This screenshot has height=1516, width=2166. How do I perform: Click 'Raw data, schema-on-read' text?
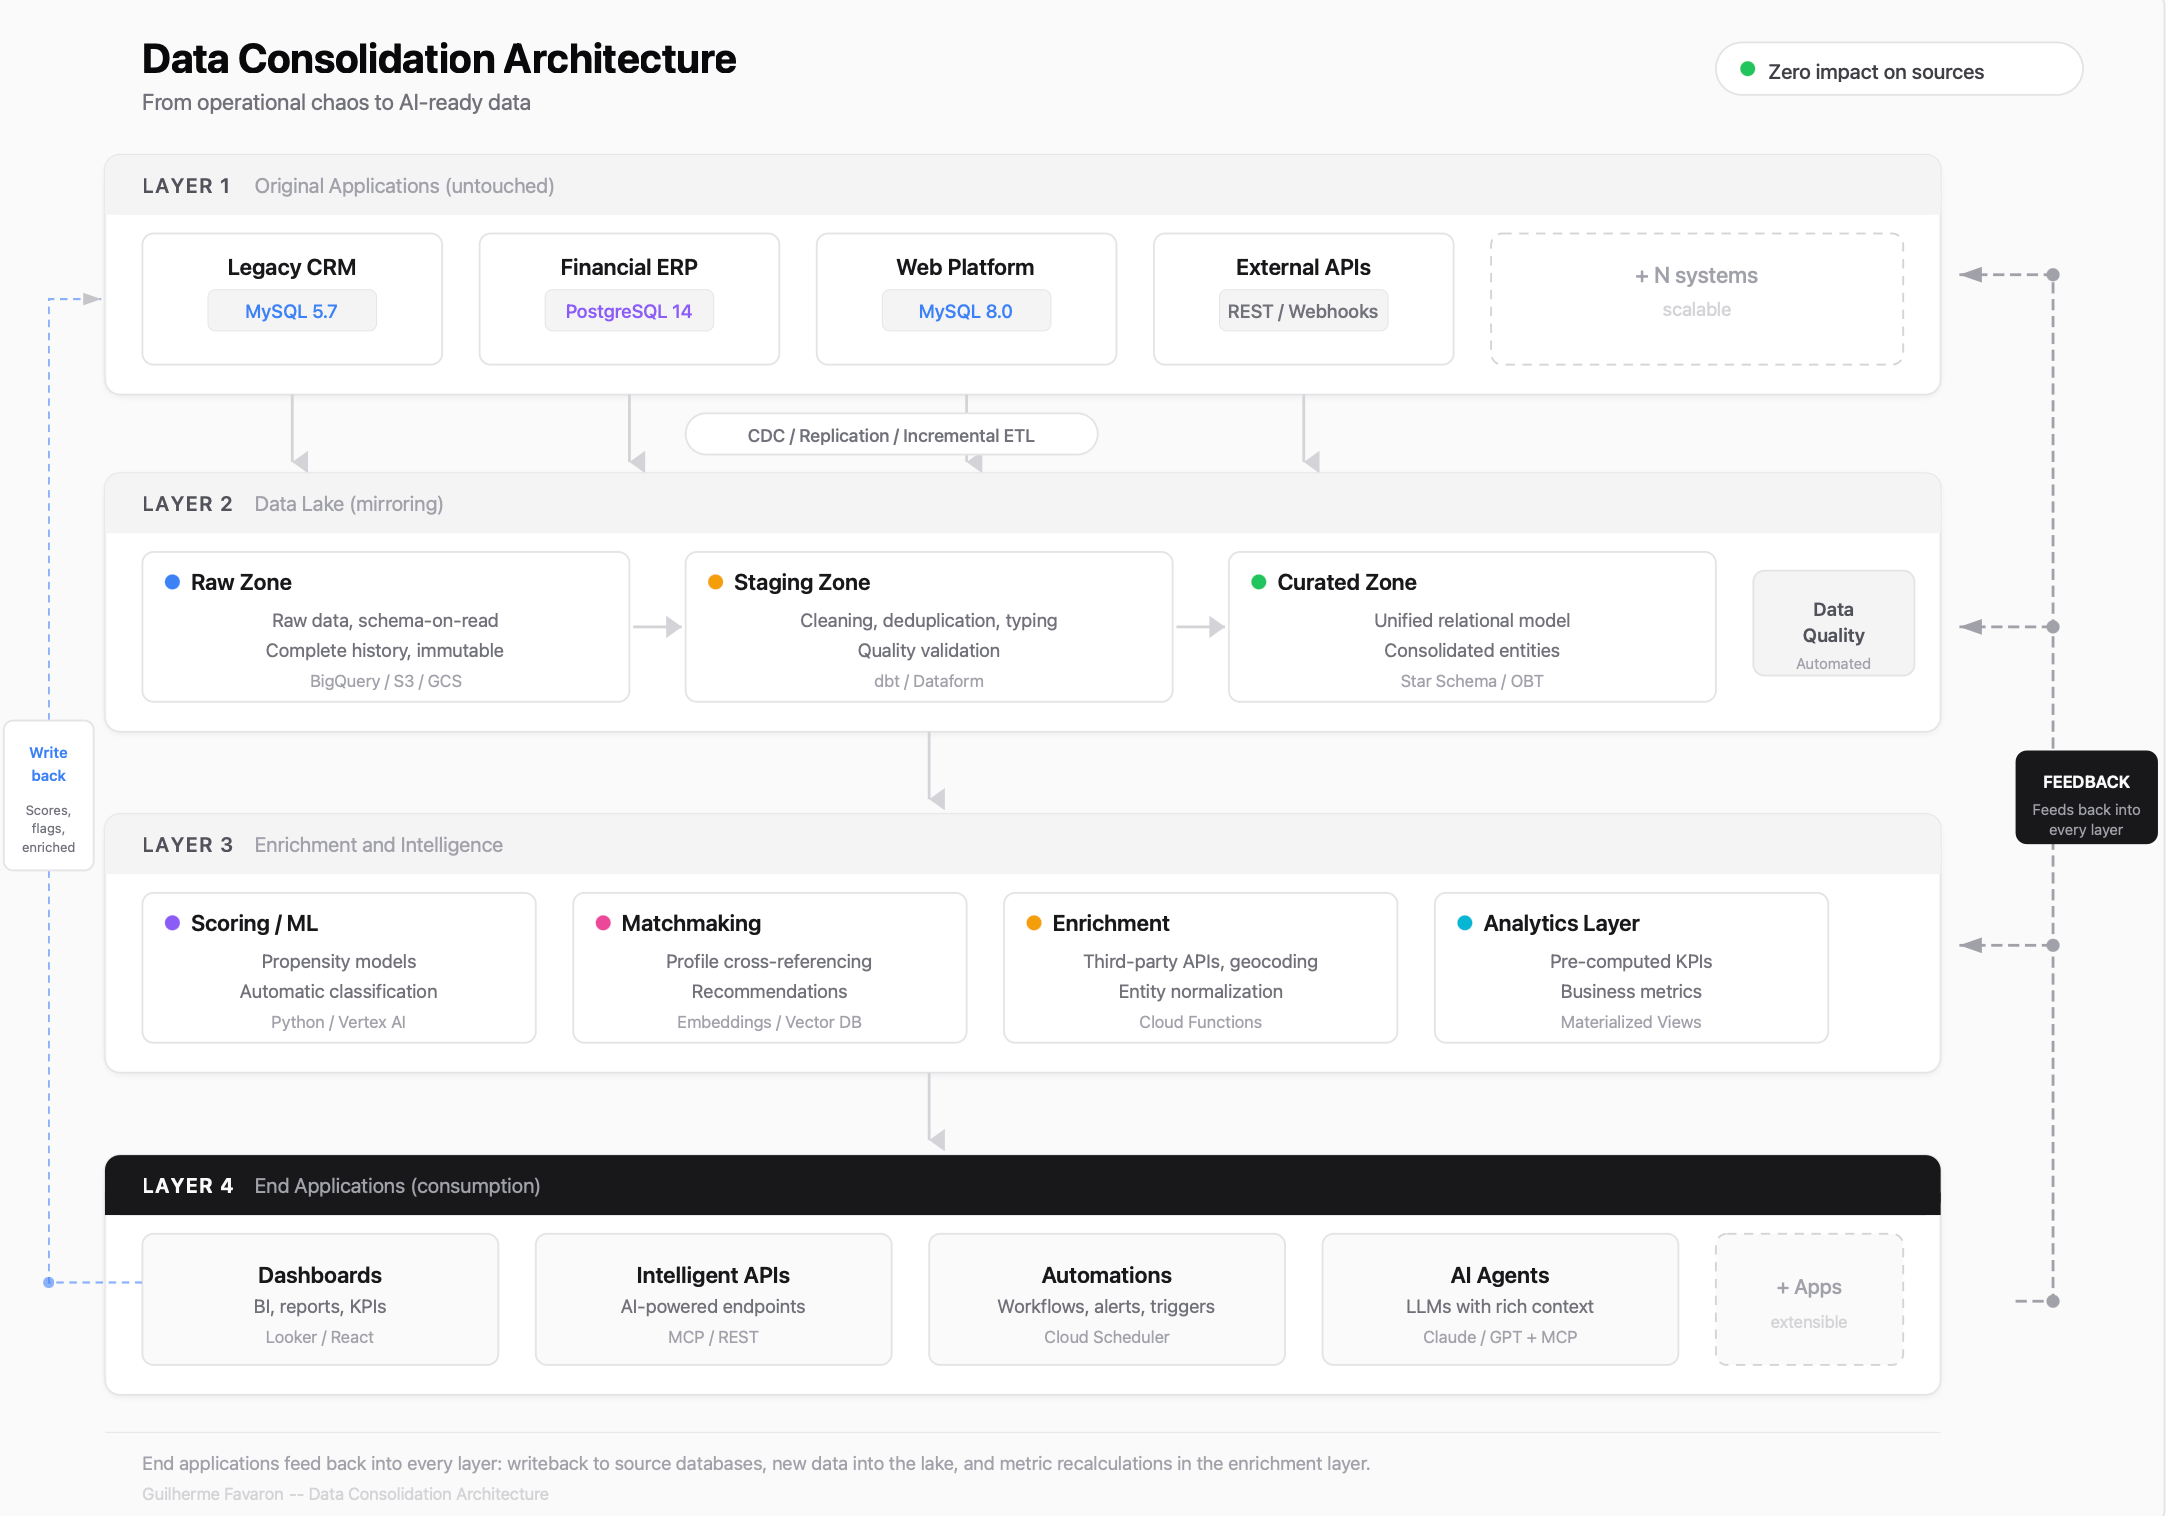point(385,620)
